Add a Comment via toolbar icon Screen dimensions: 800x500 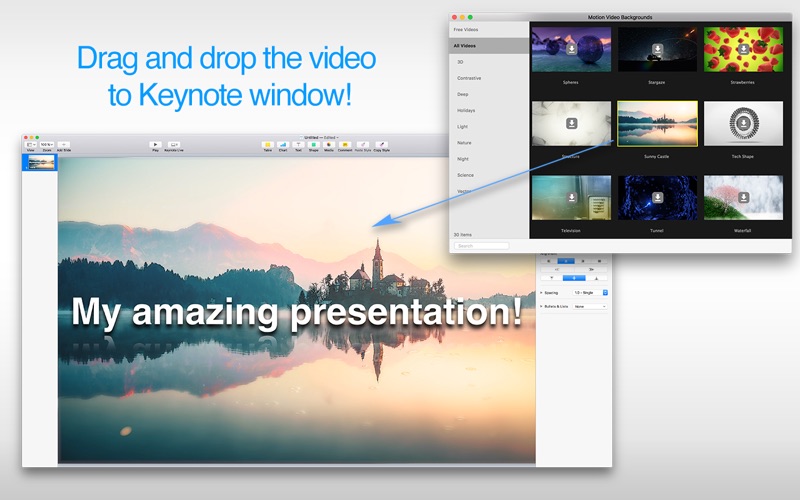(x=345, y=145)
